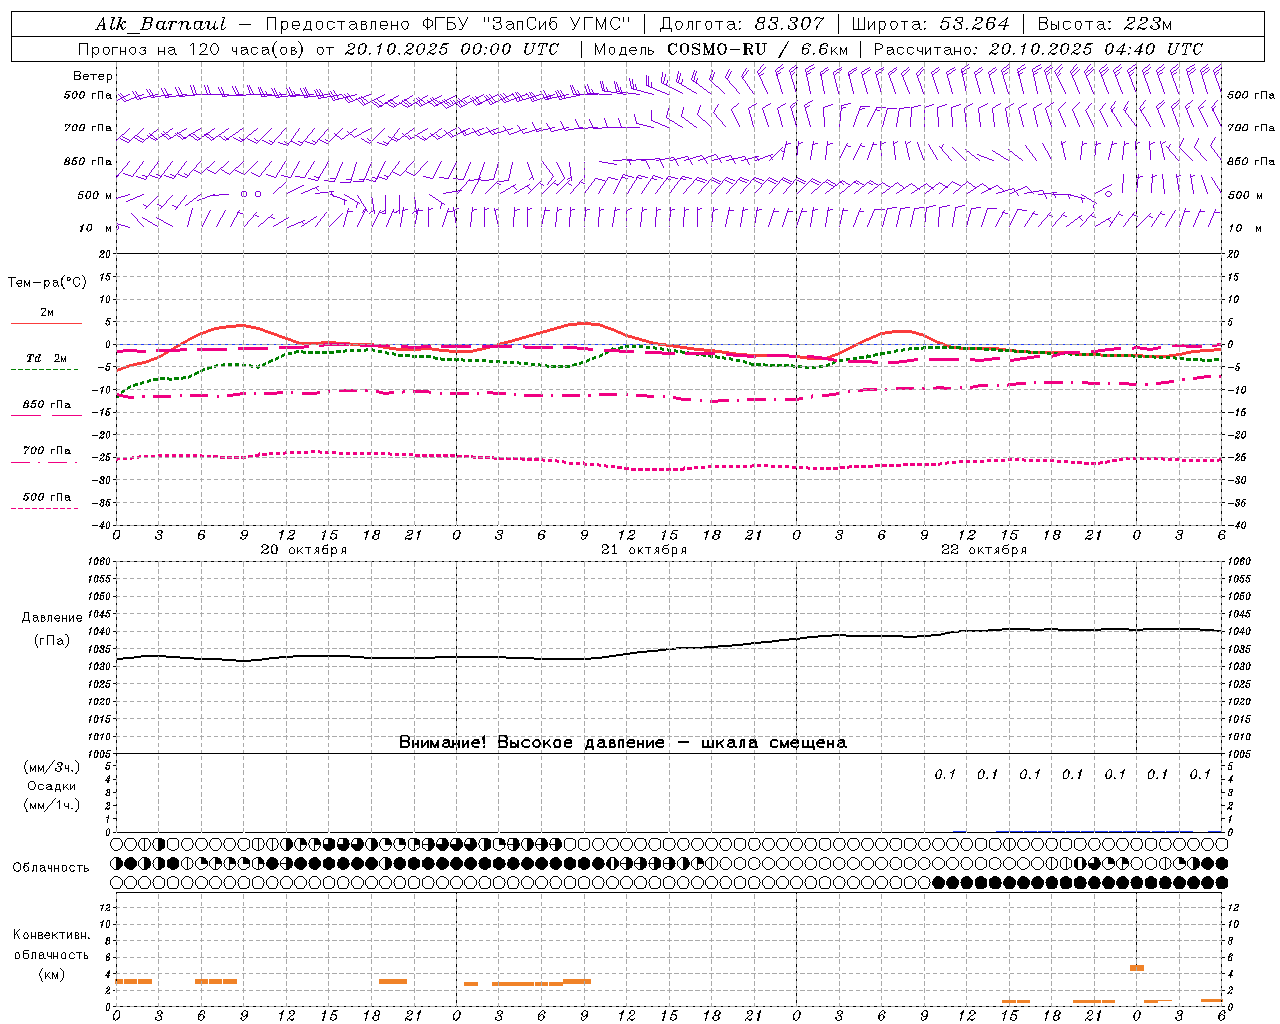Screen dimensions: 1280x1024
Task: Select the Давление pressure panel label
Action: click(51, 618)
